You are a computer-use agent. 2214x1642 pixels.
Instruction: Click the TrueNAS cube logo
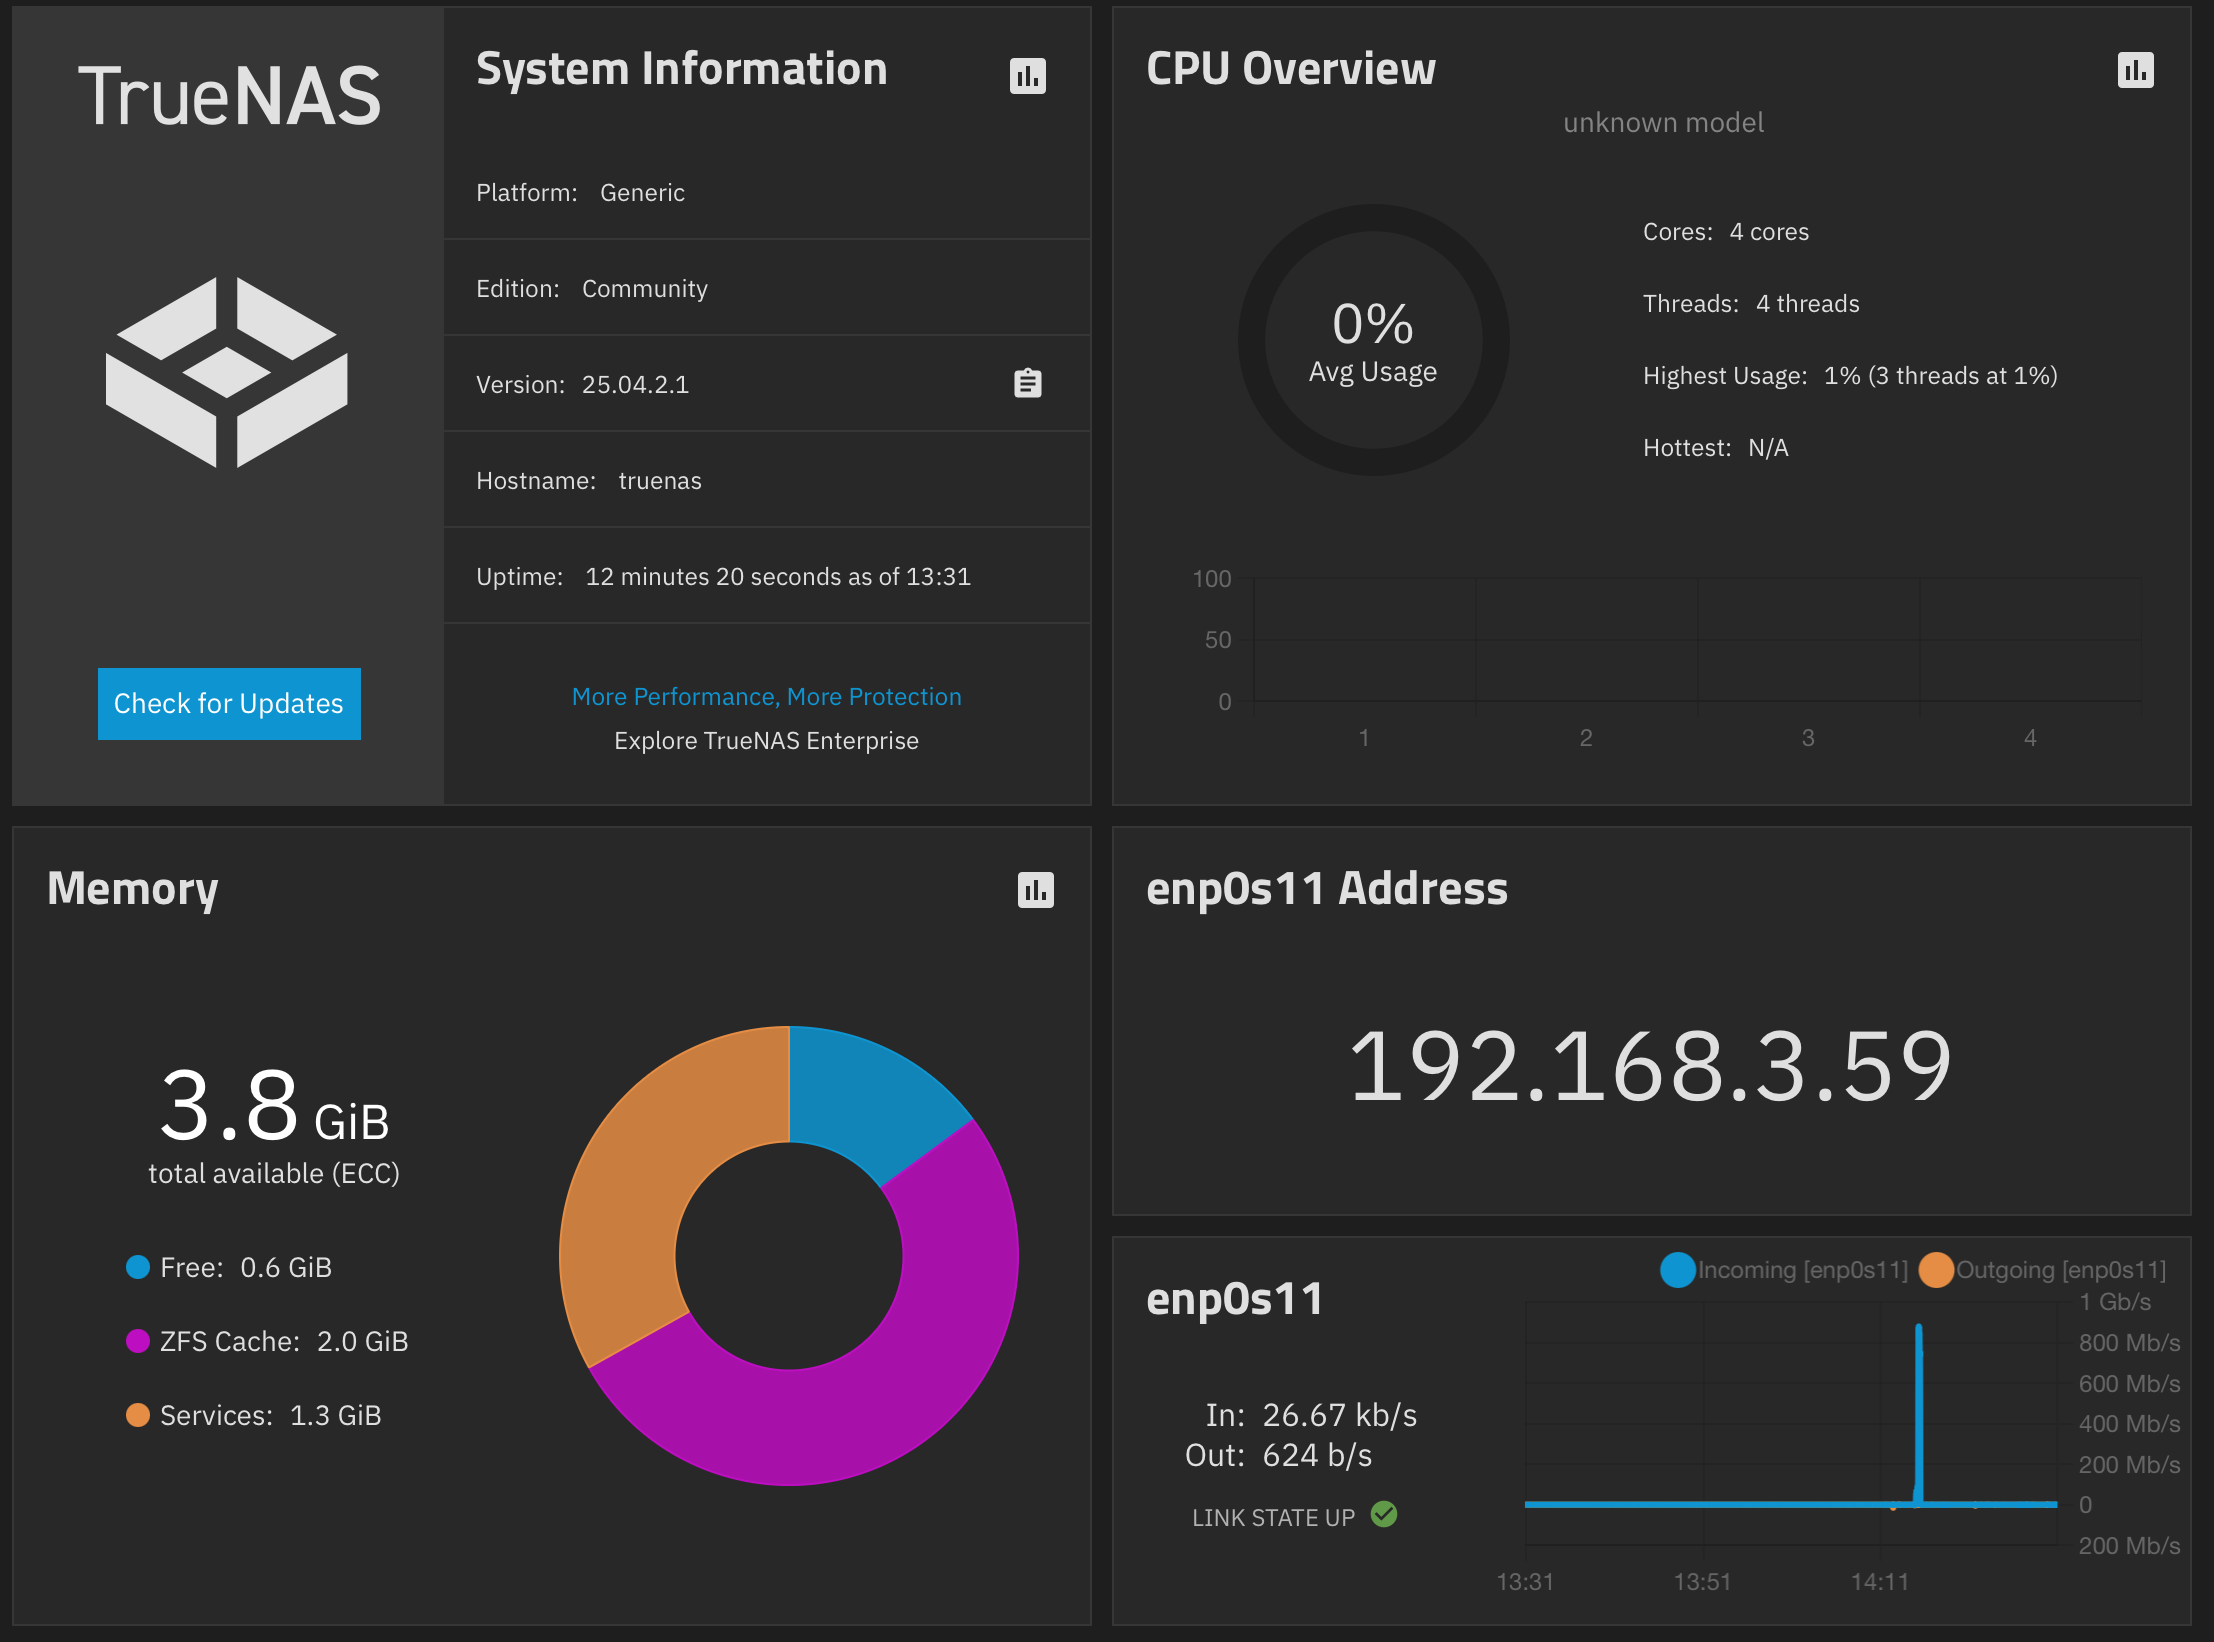click(227, 372)
